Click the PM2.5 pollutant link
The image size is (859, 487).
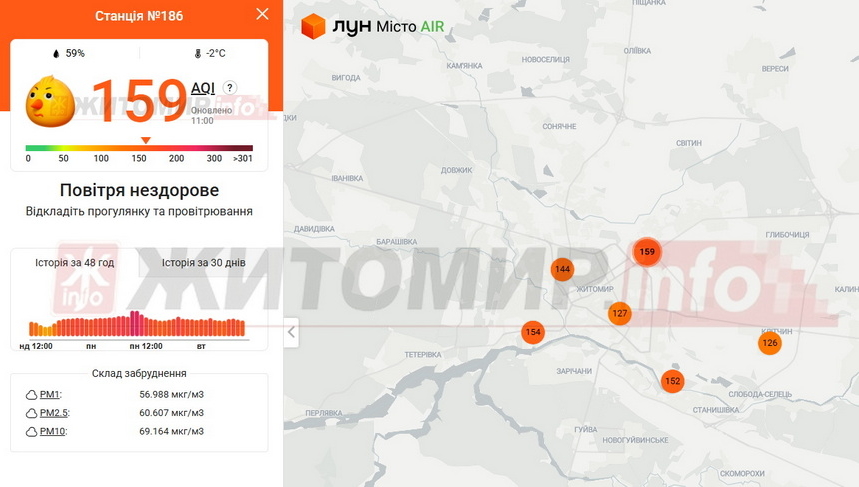(54, 412)
